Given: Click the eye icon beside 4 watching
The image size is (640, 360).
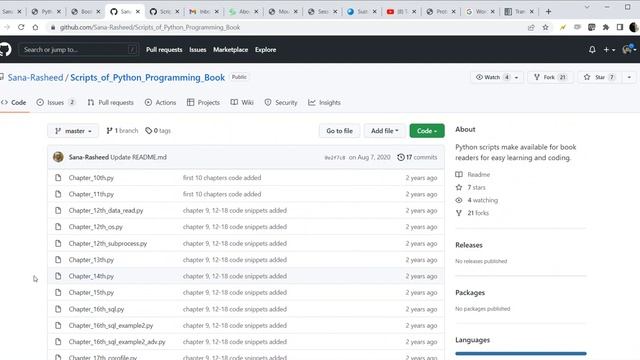Looking at the screenshot, I should [459, 200].
